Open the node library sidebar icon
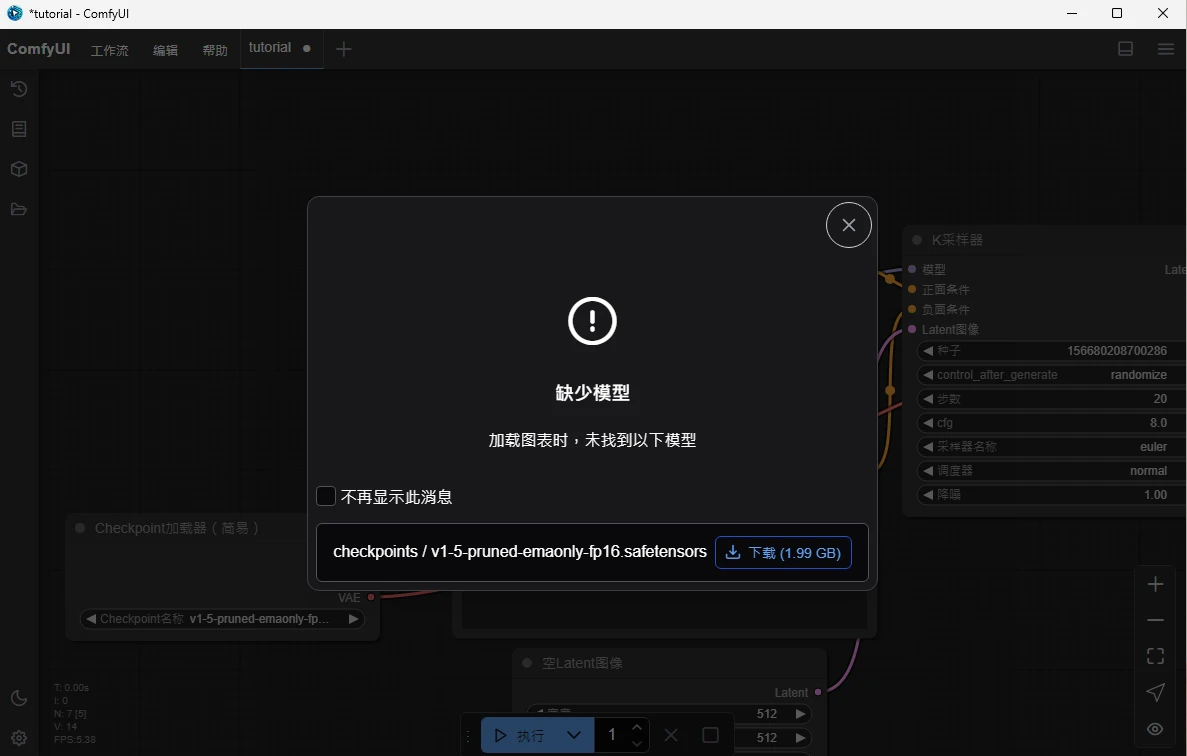Viewport: 1187px width, 756px height. 19,129
